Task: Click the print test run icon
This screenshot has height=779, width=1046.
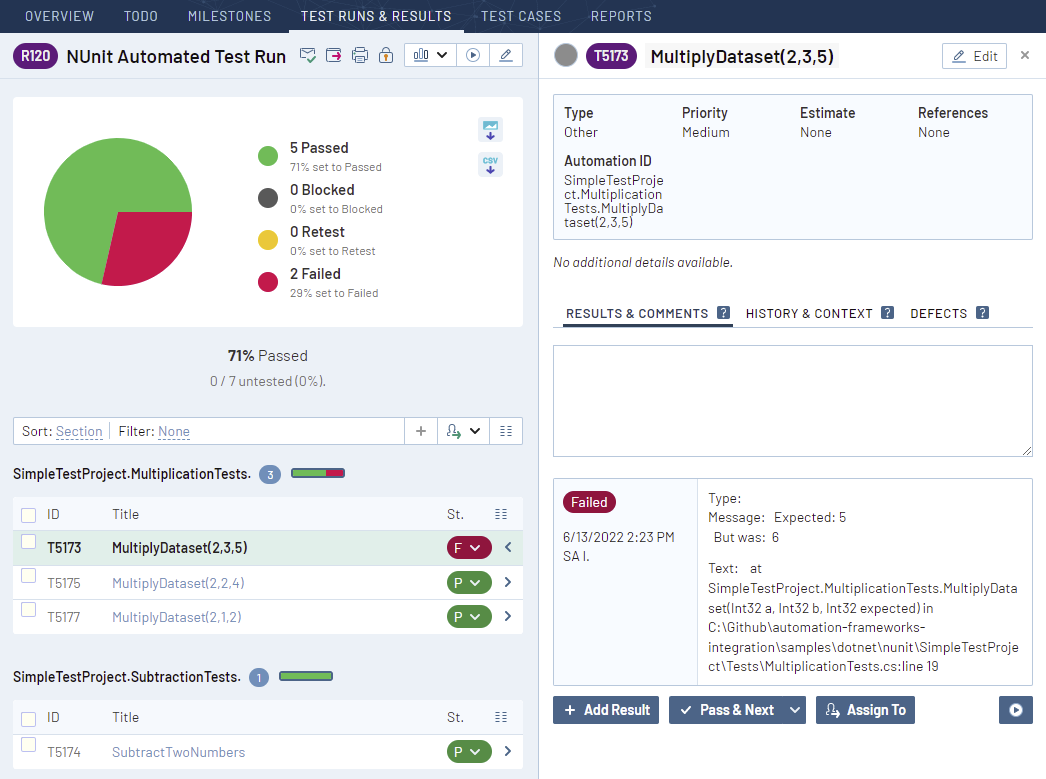Action: 360,56
